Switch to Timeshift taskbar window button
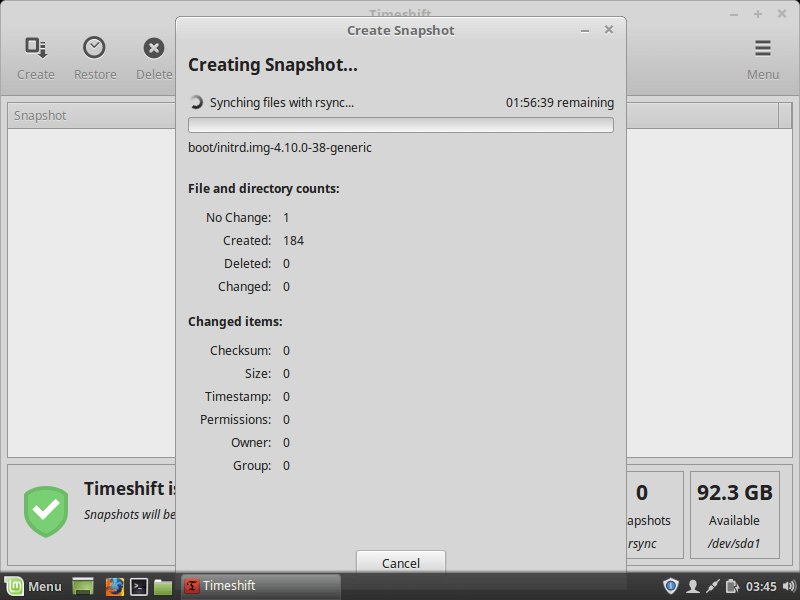 coord(260,586)
